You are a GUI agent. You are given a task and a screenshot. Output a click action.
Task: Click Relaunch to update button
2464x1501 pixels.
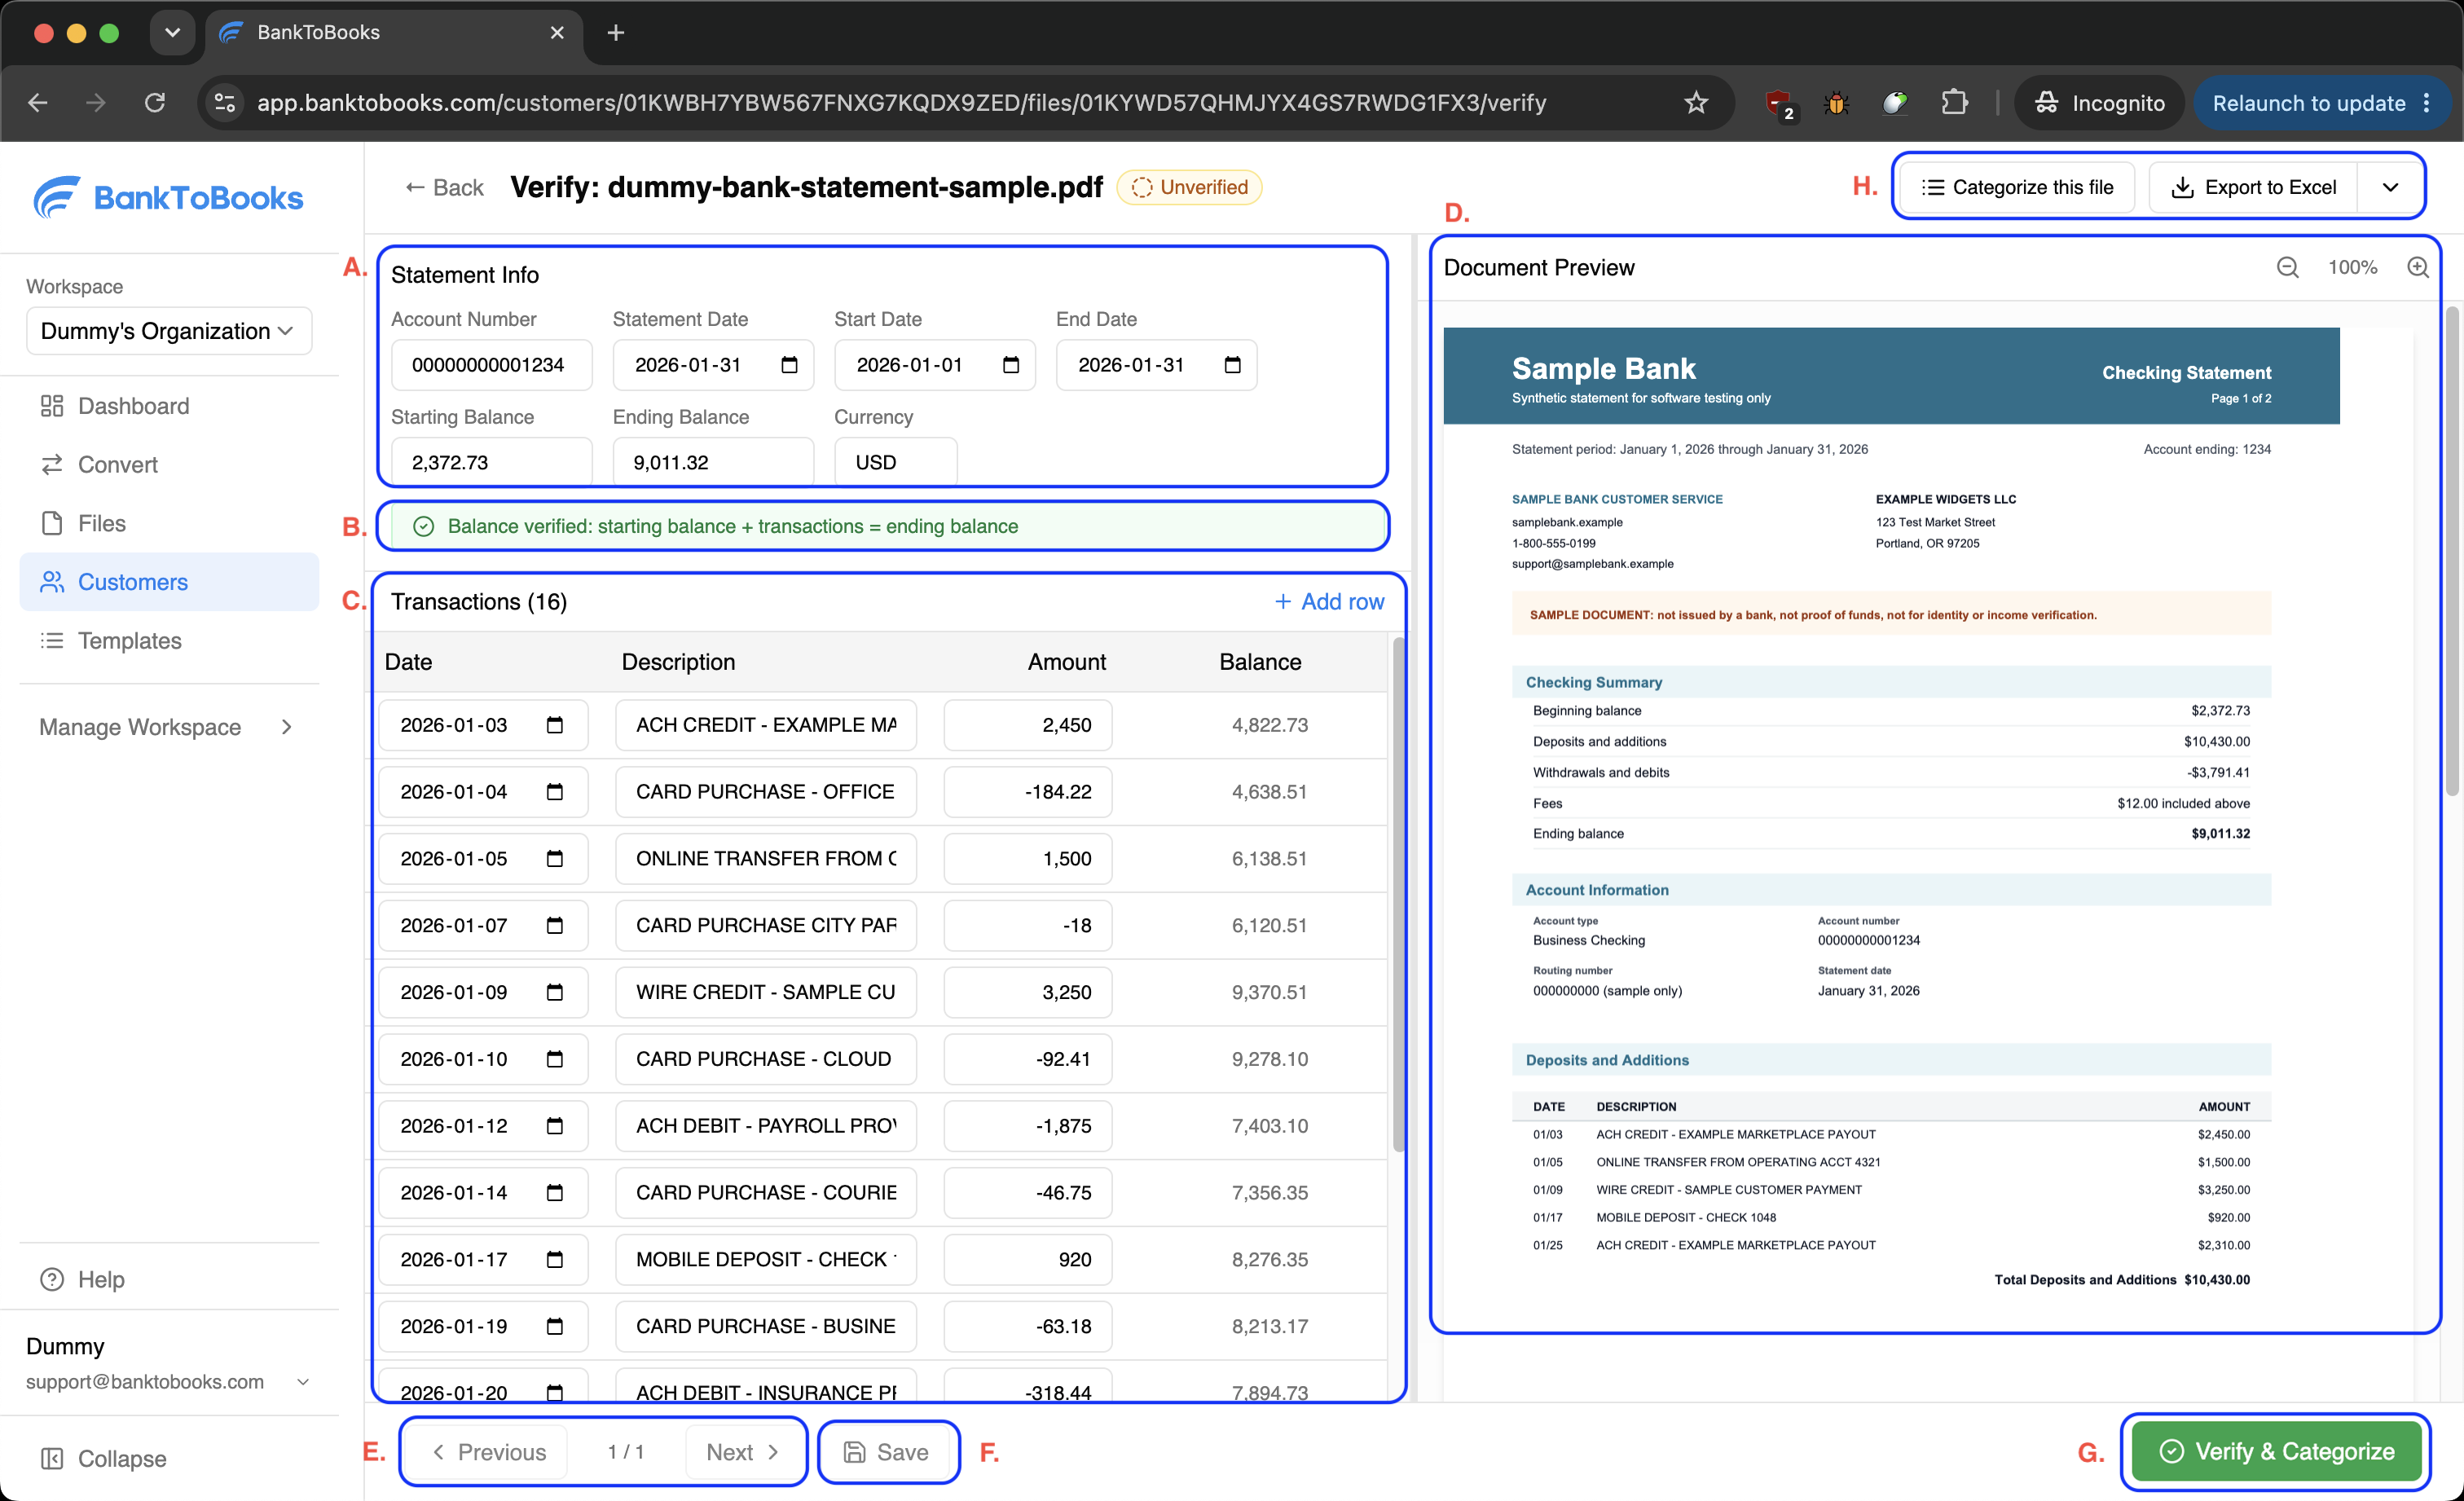click(x=2322, y=103)
